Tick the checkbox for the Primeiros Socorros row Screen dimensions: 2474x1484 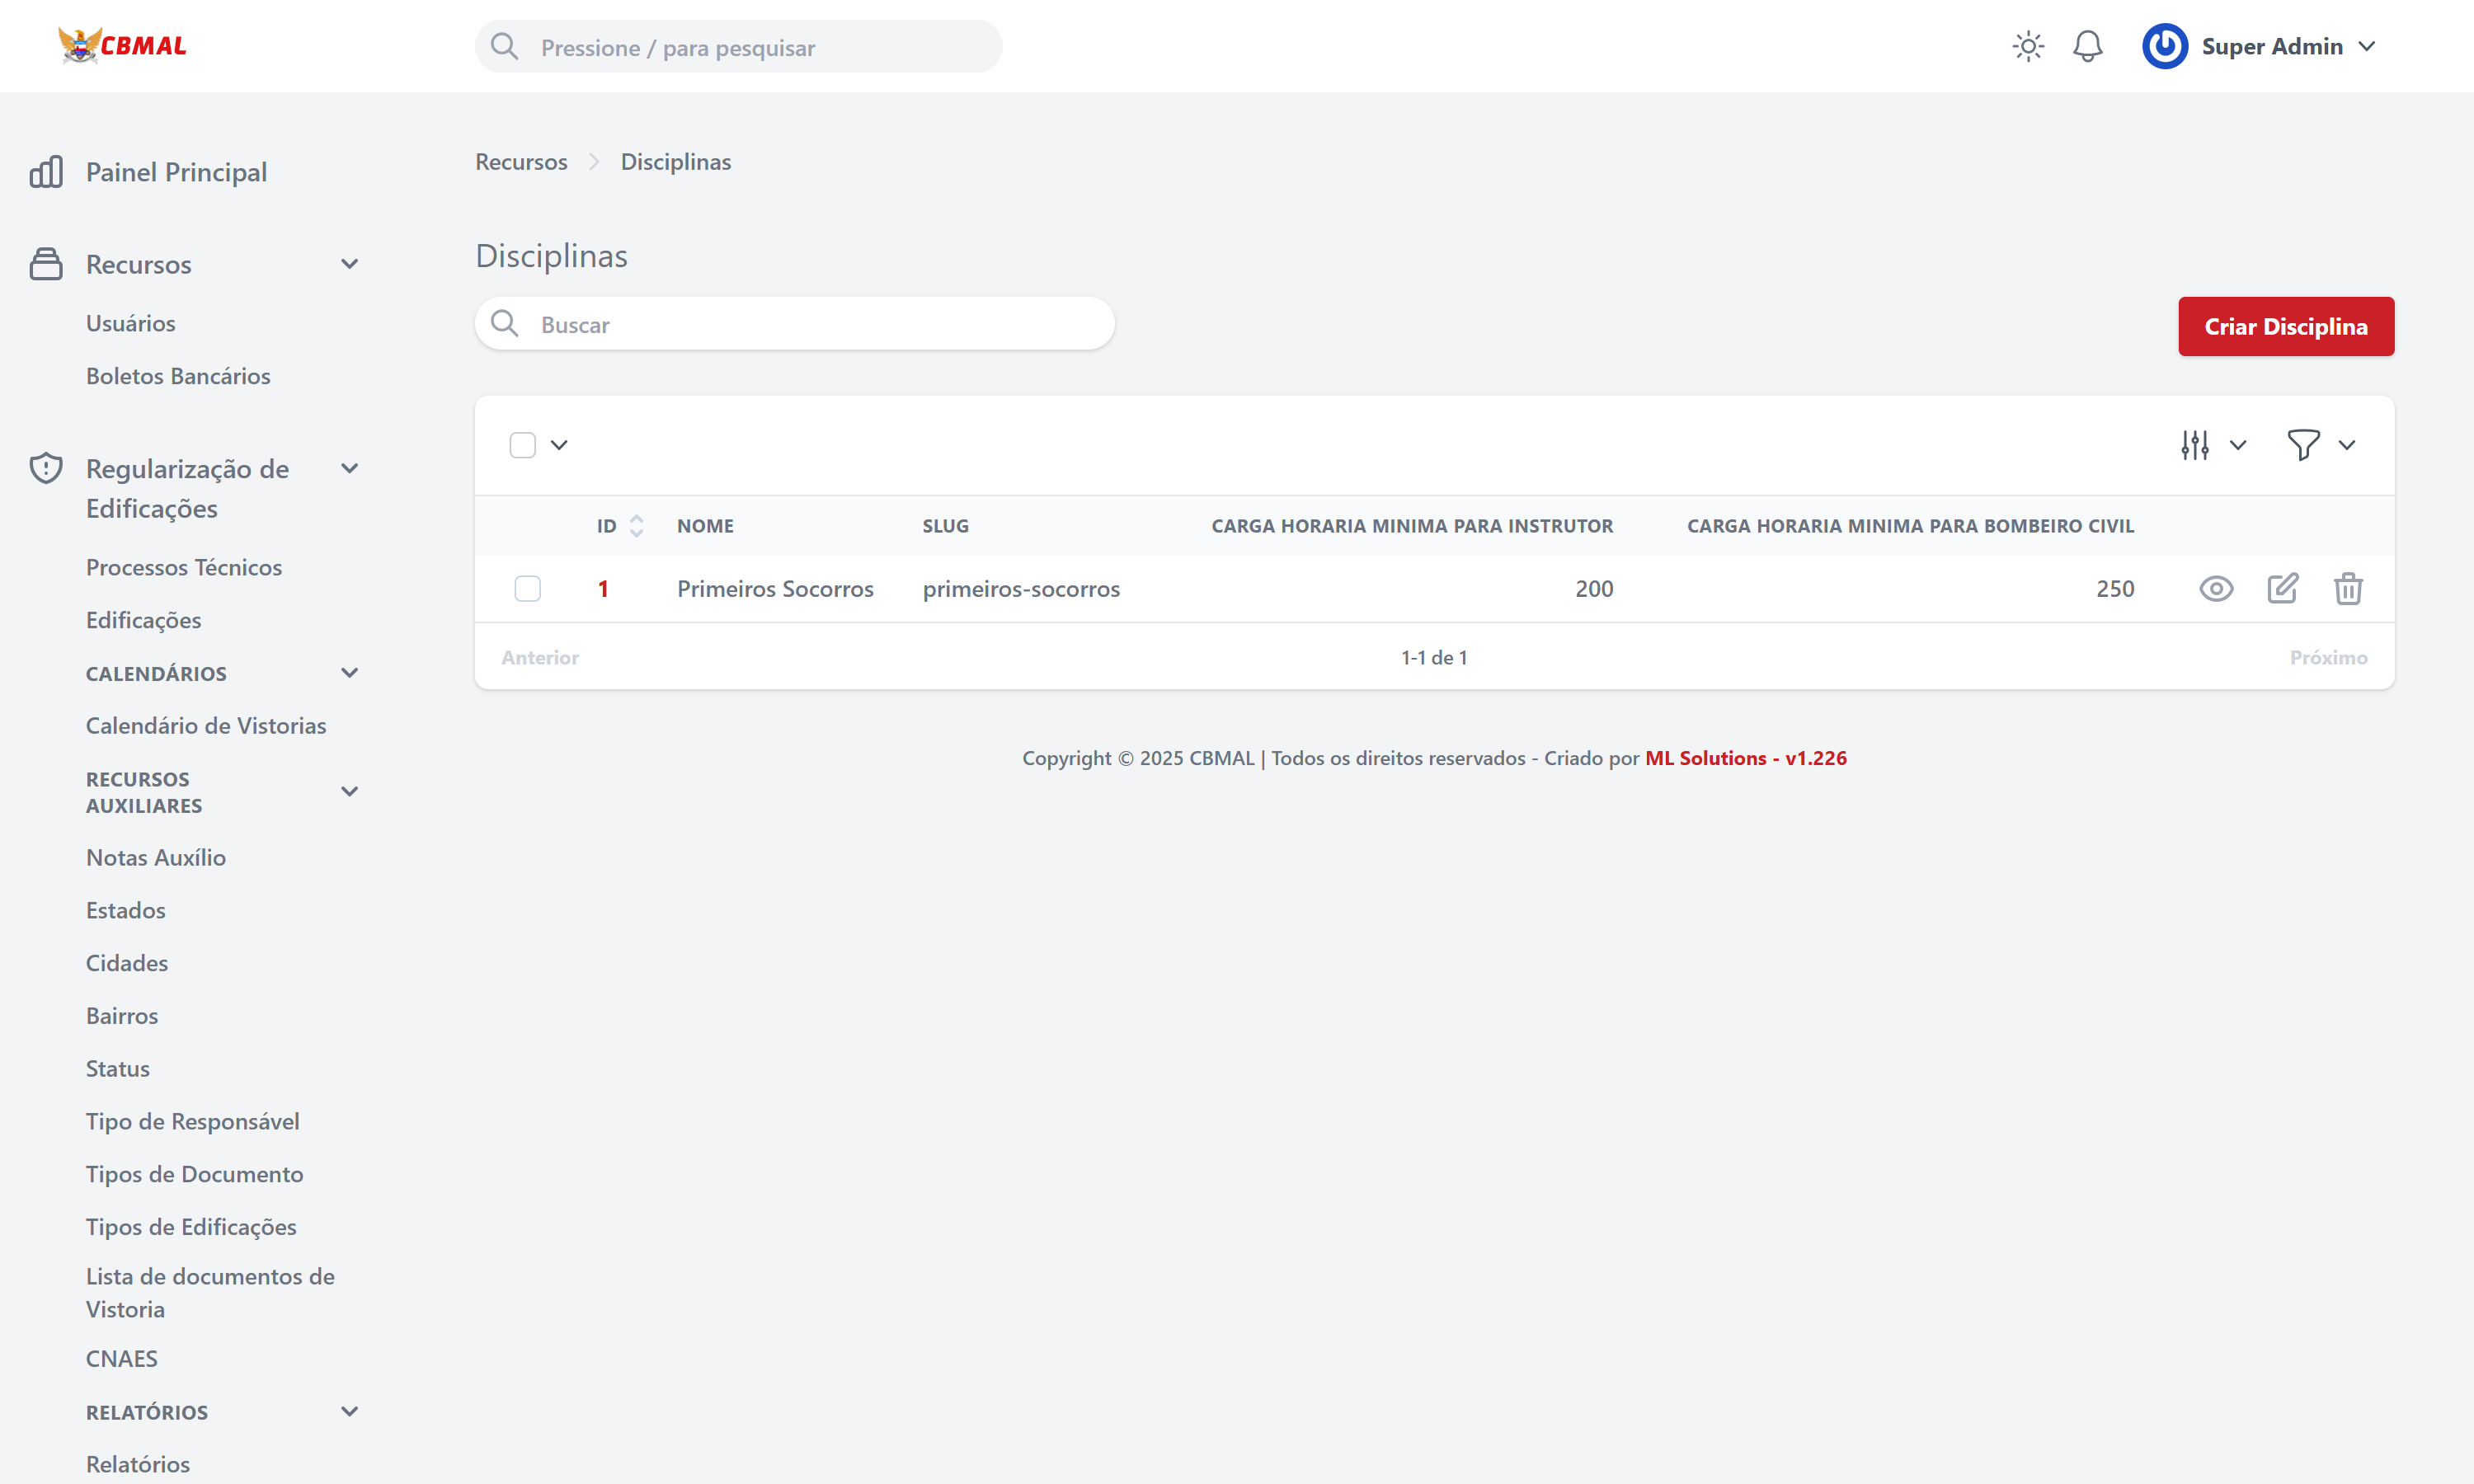(x=527, y=589)
